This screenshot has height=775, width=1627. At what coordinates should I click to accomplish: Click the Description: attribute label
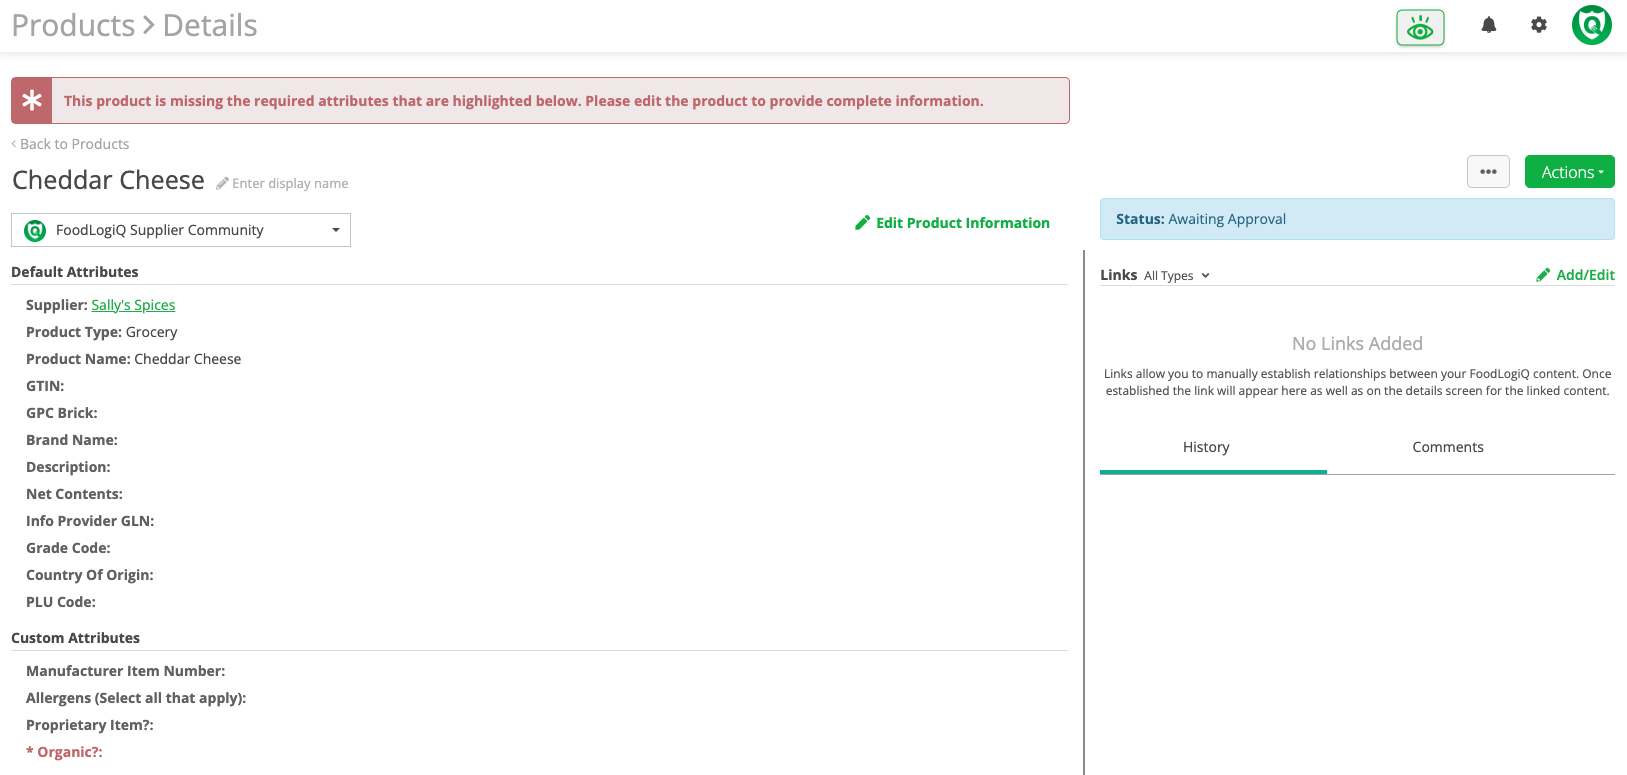[x=68, y=467]
